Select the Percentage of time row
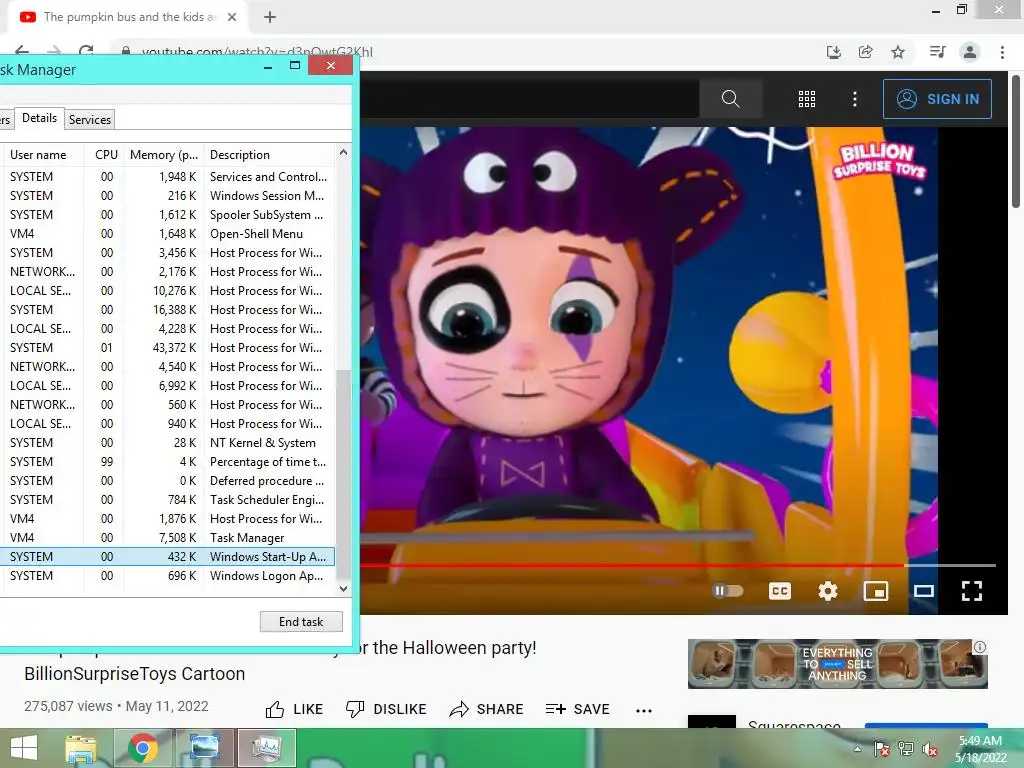The image size is (1024, 768). coord(167,462)
